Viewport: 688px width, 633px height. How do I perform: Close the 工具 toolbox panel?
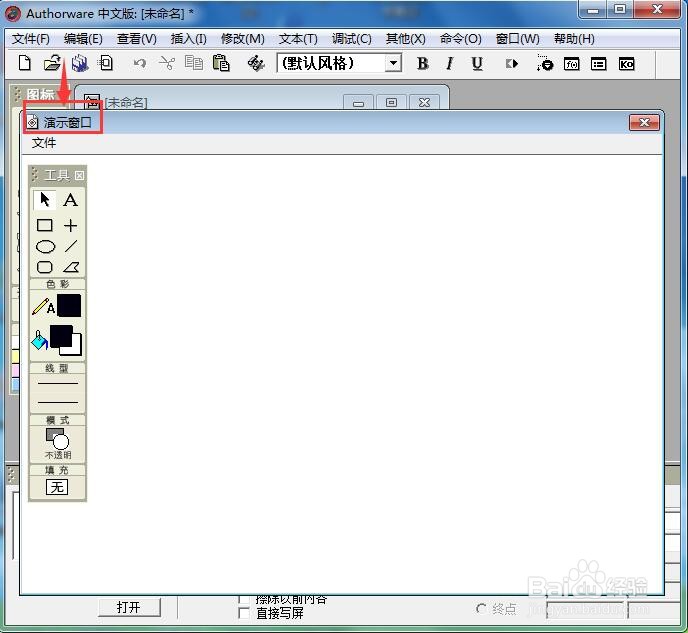(x=79, y=175)
